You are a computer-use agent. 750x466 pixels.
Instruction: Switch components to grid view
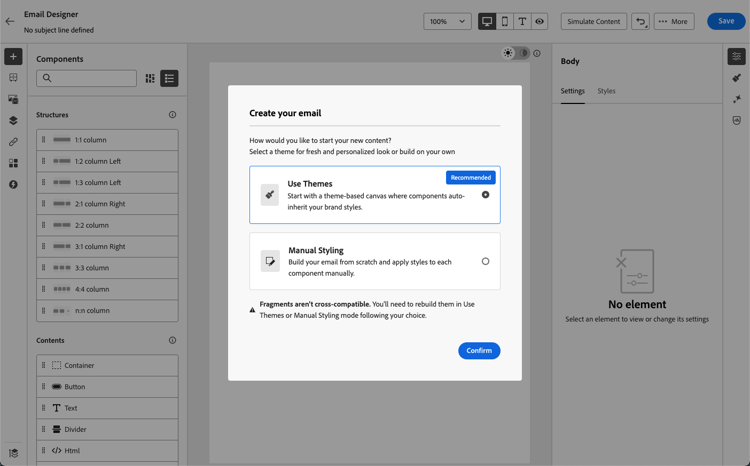pyautogui.click(x=150, y=78)
